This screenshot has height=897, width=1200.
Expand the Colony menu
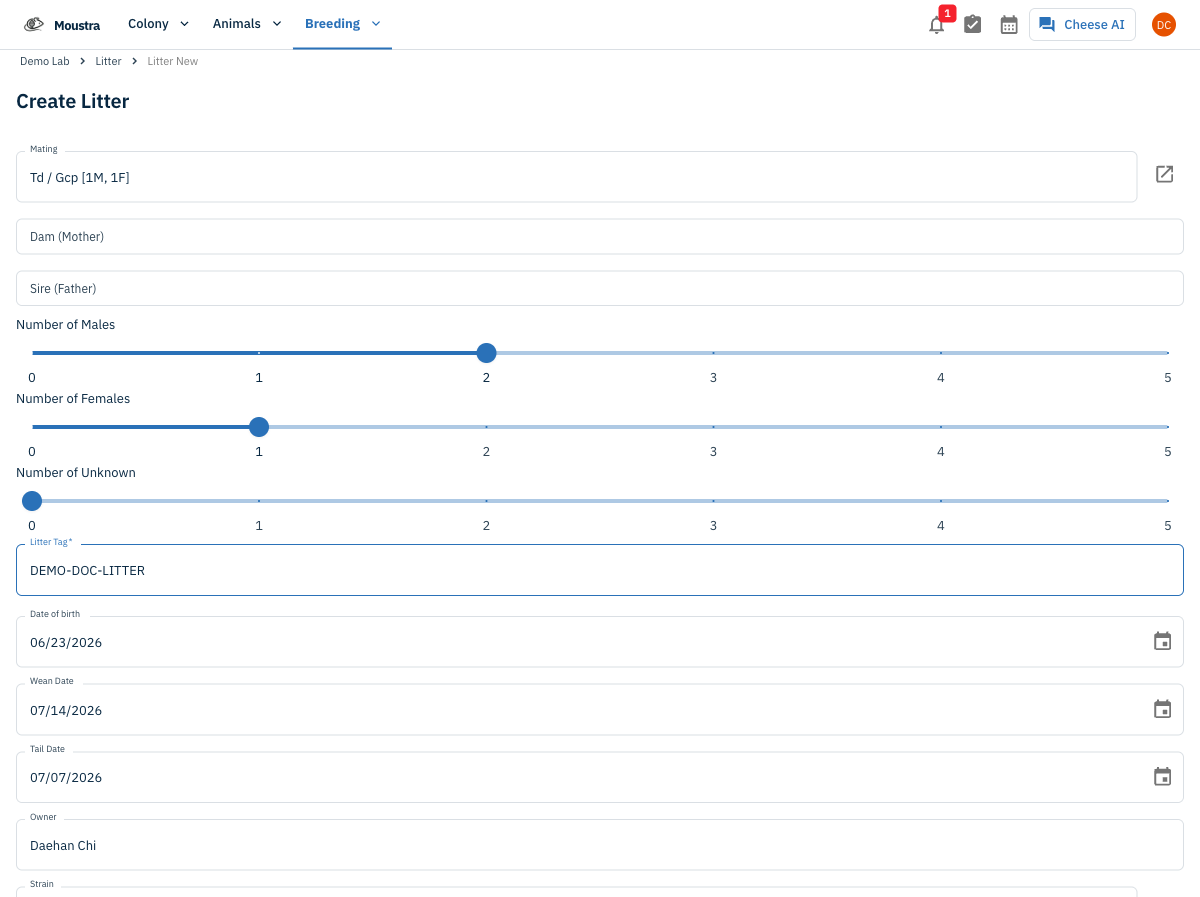(158, 24)
